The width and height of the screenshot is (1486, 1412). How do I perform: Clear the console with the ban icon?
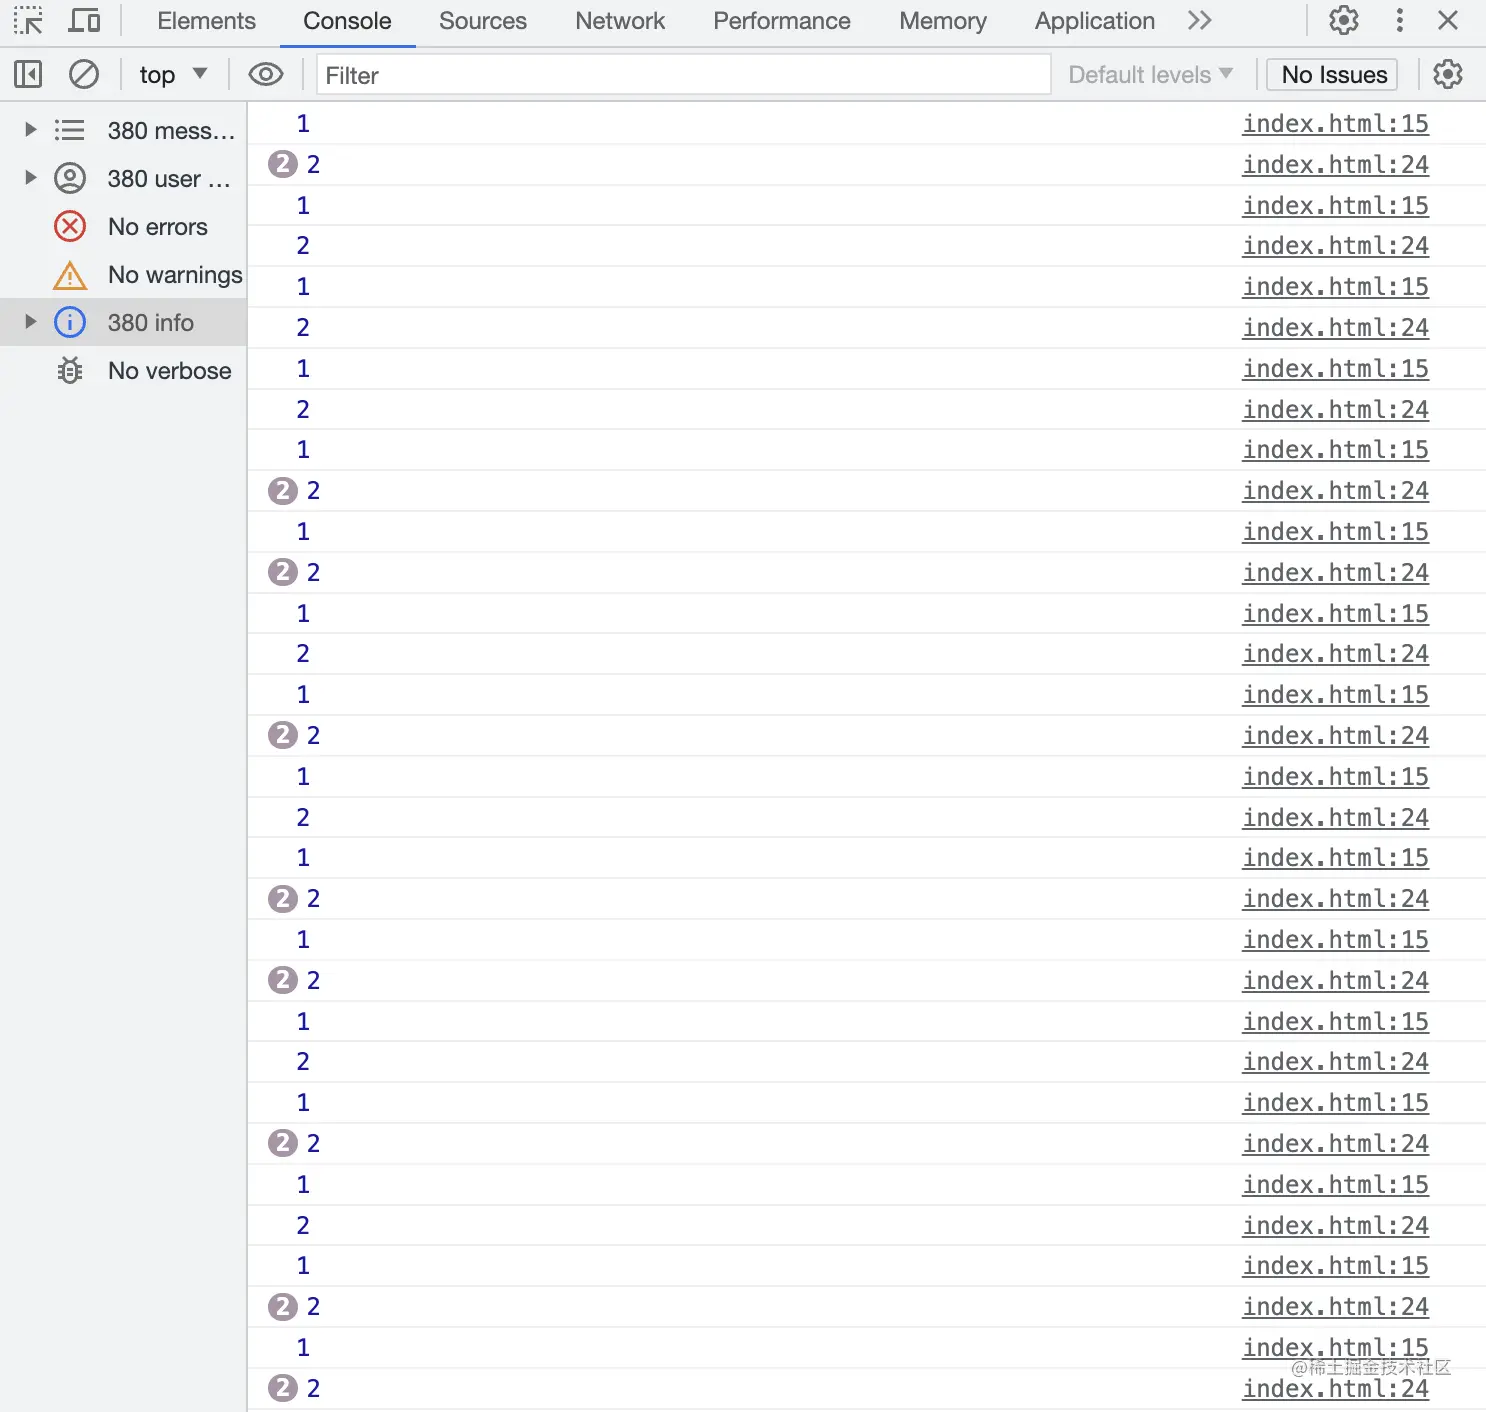84,74
